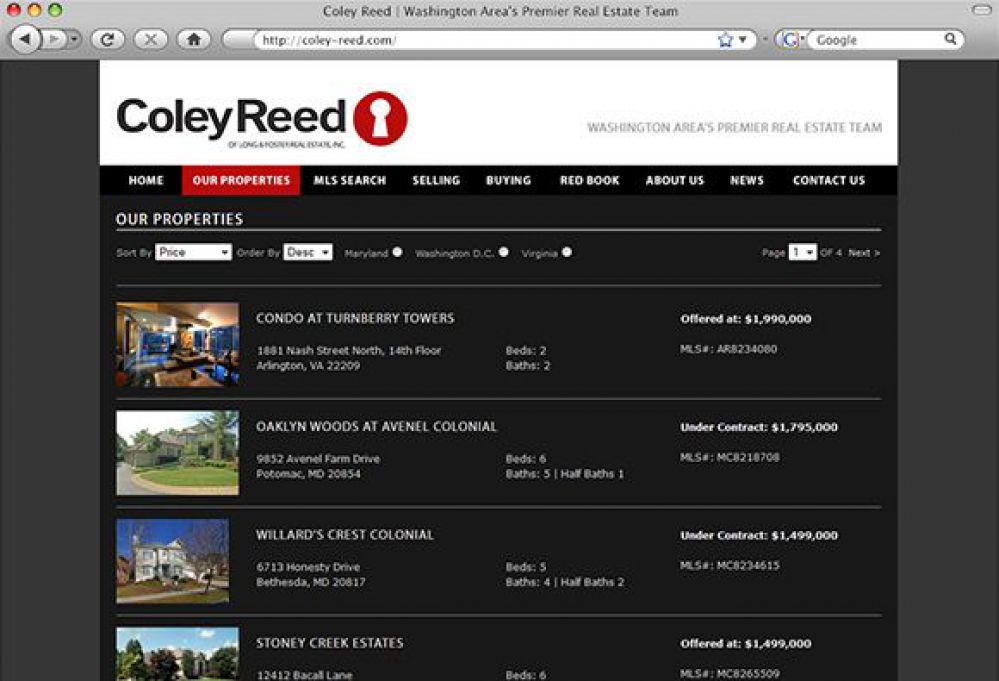Click into the Google search field

pos(878,39)
